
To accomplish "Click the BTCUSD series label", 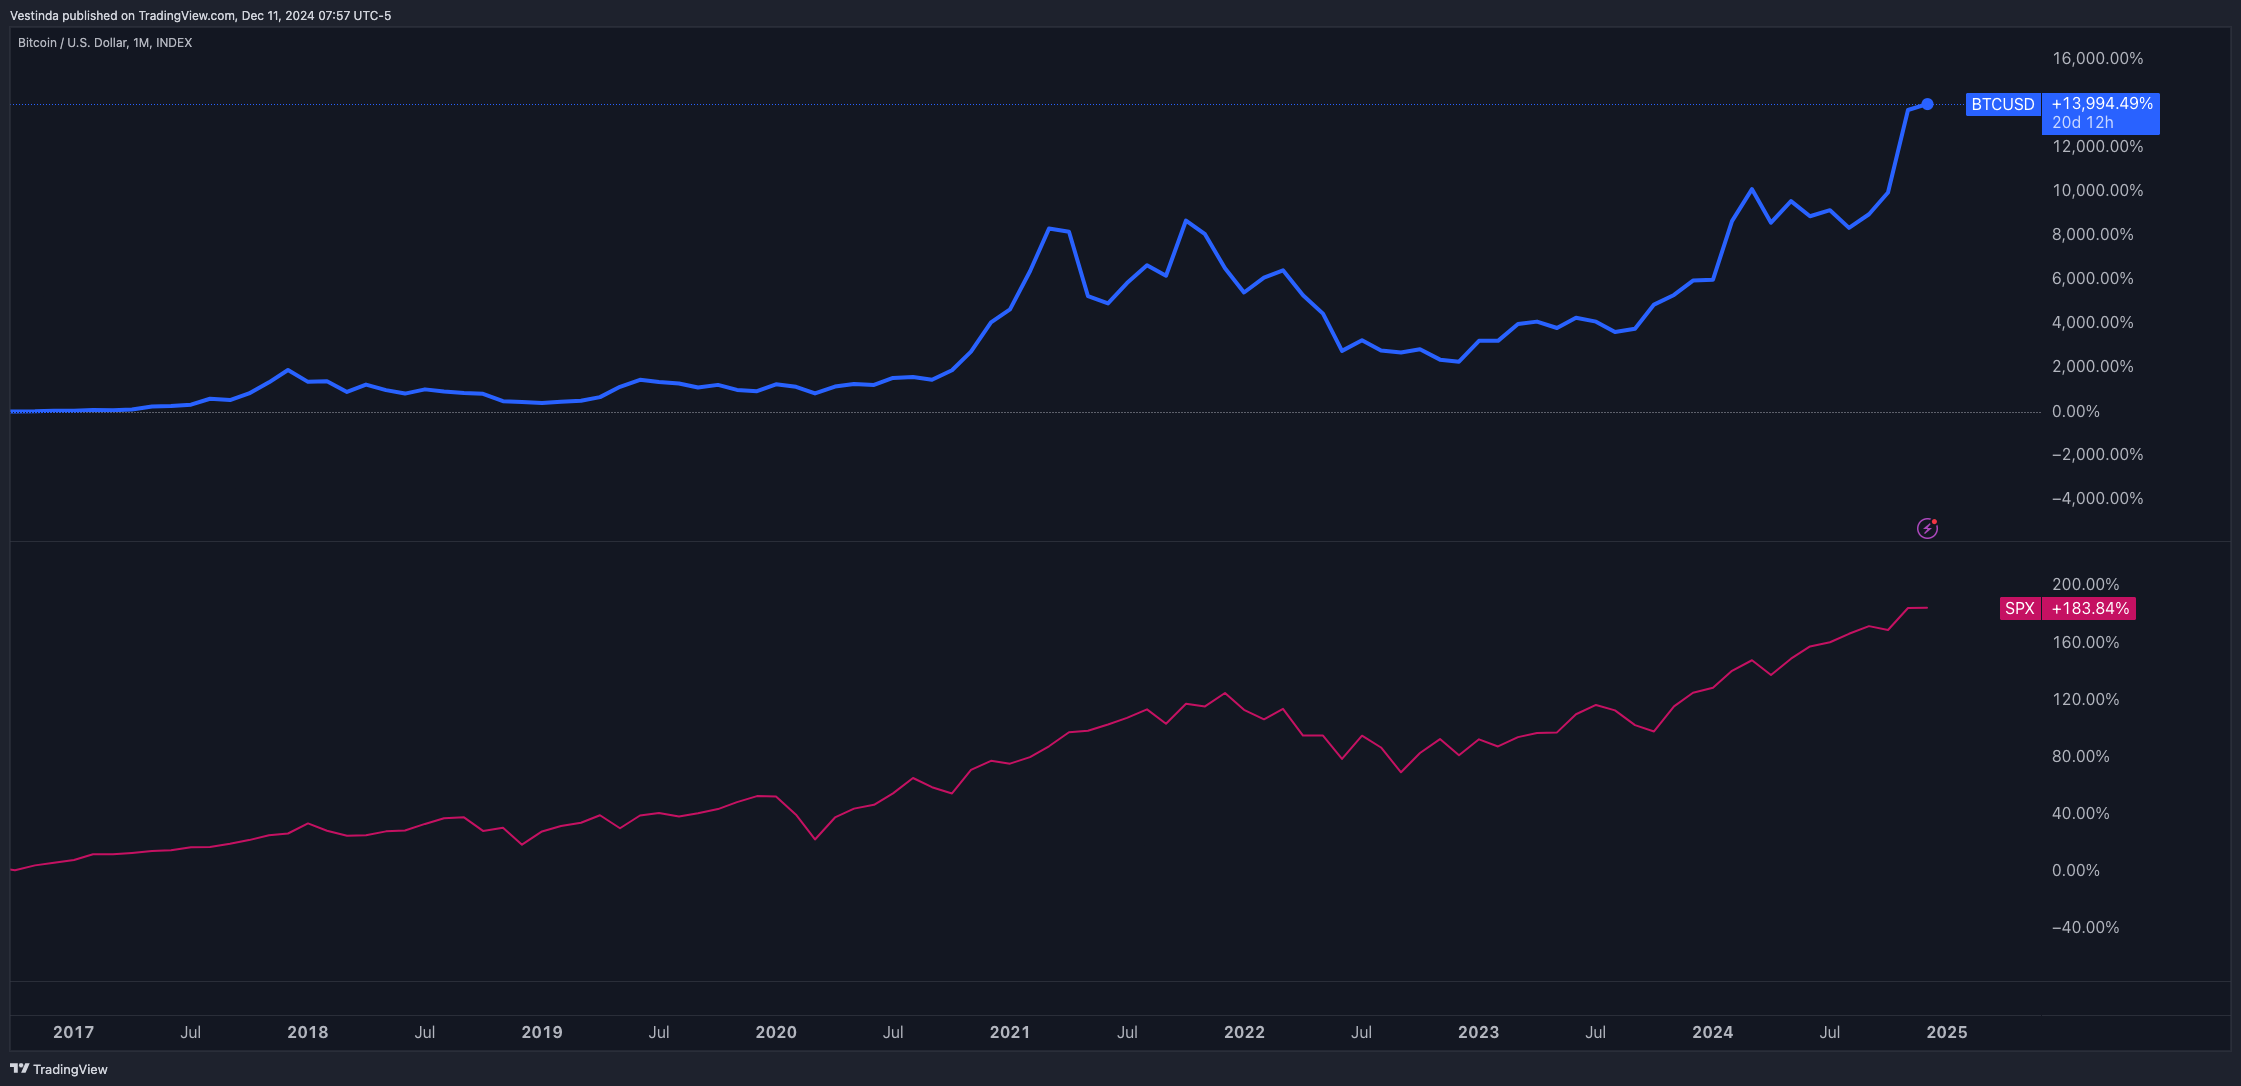I will tap(2002, 104).
